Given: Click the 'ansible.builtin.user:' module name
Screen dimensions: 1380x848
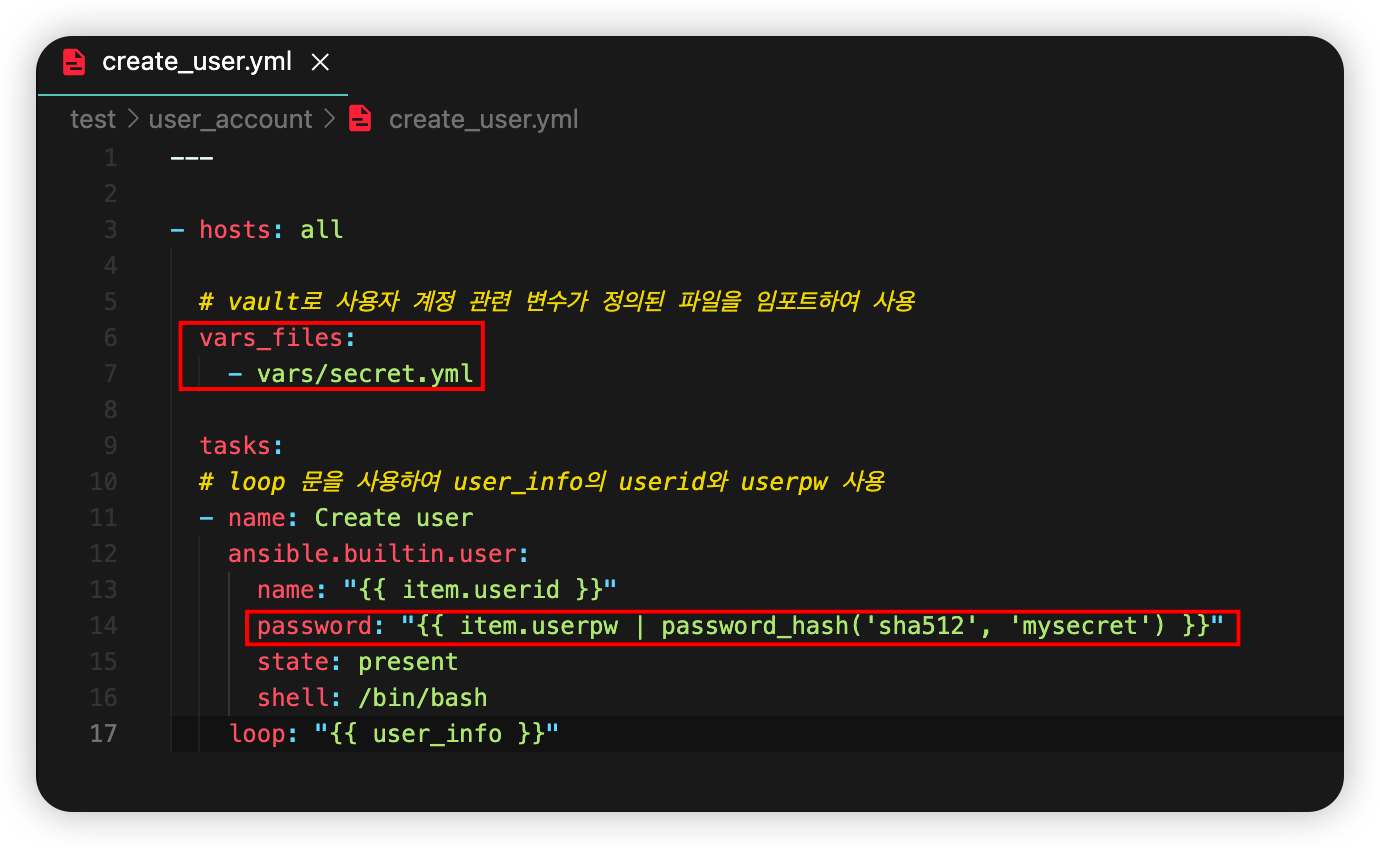Looking at the screenshot, I should [x=378, y=554].
